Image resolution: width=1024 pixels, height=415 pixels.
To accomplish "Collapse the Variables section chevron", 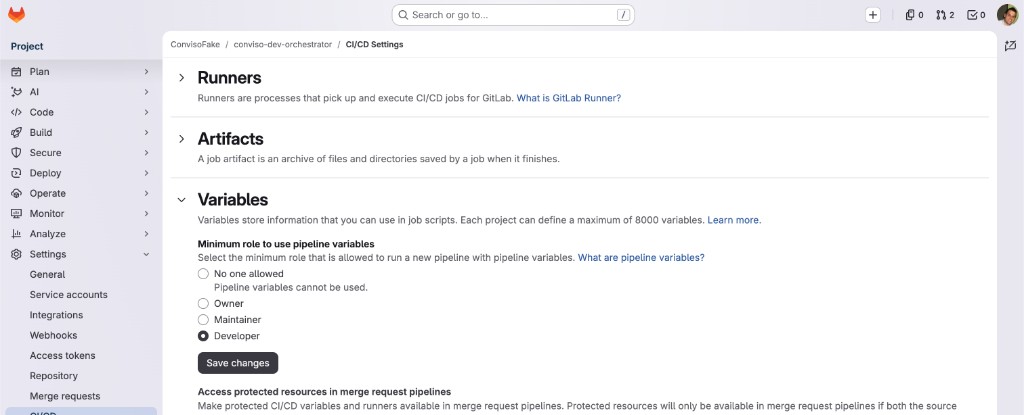I will coord(182,199).
